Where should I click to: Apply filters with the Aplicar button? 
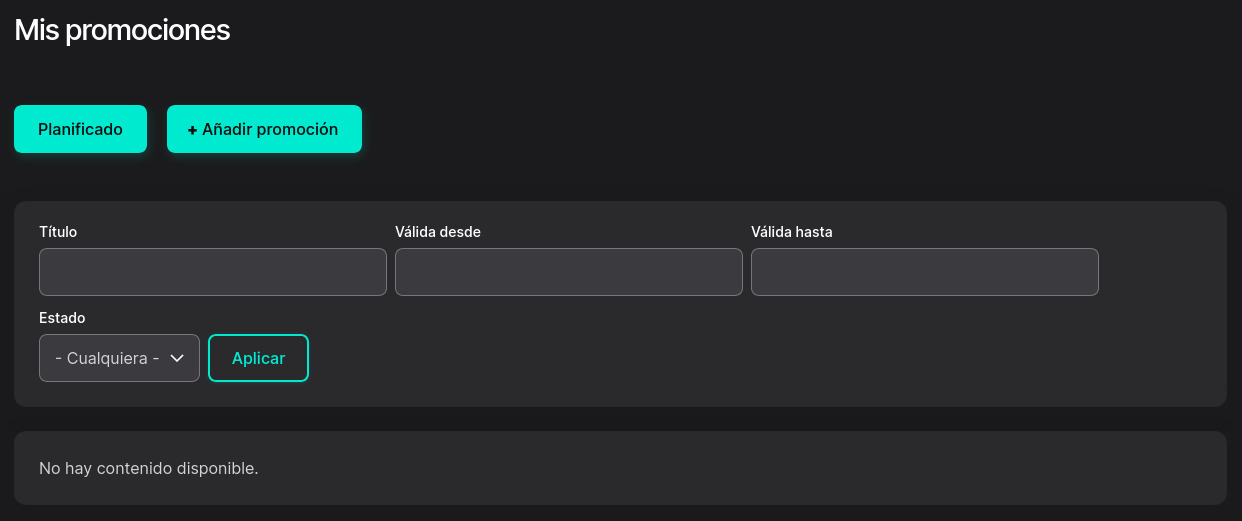click(258, 358)
